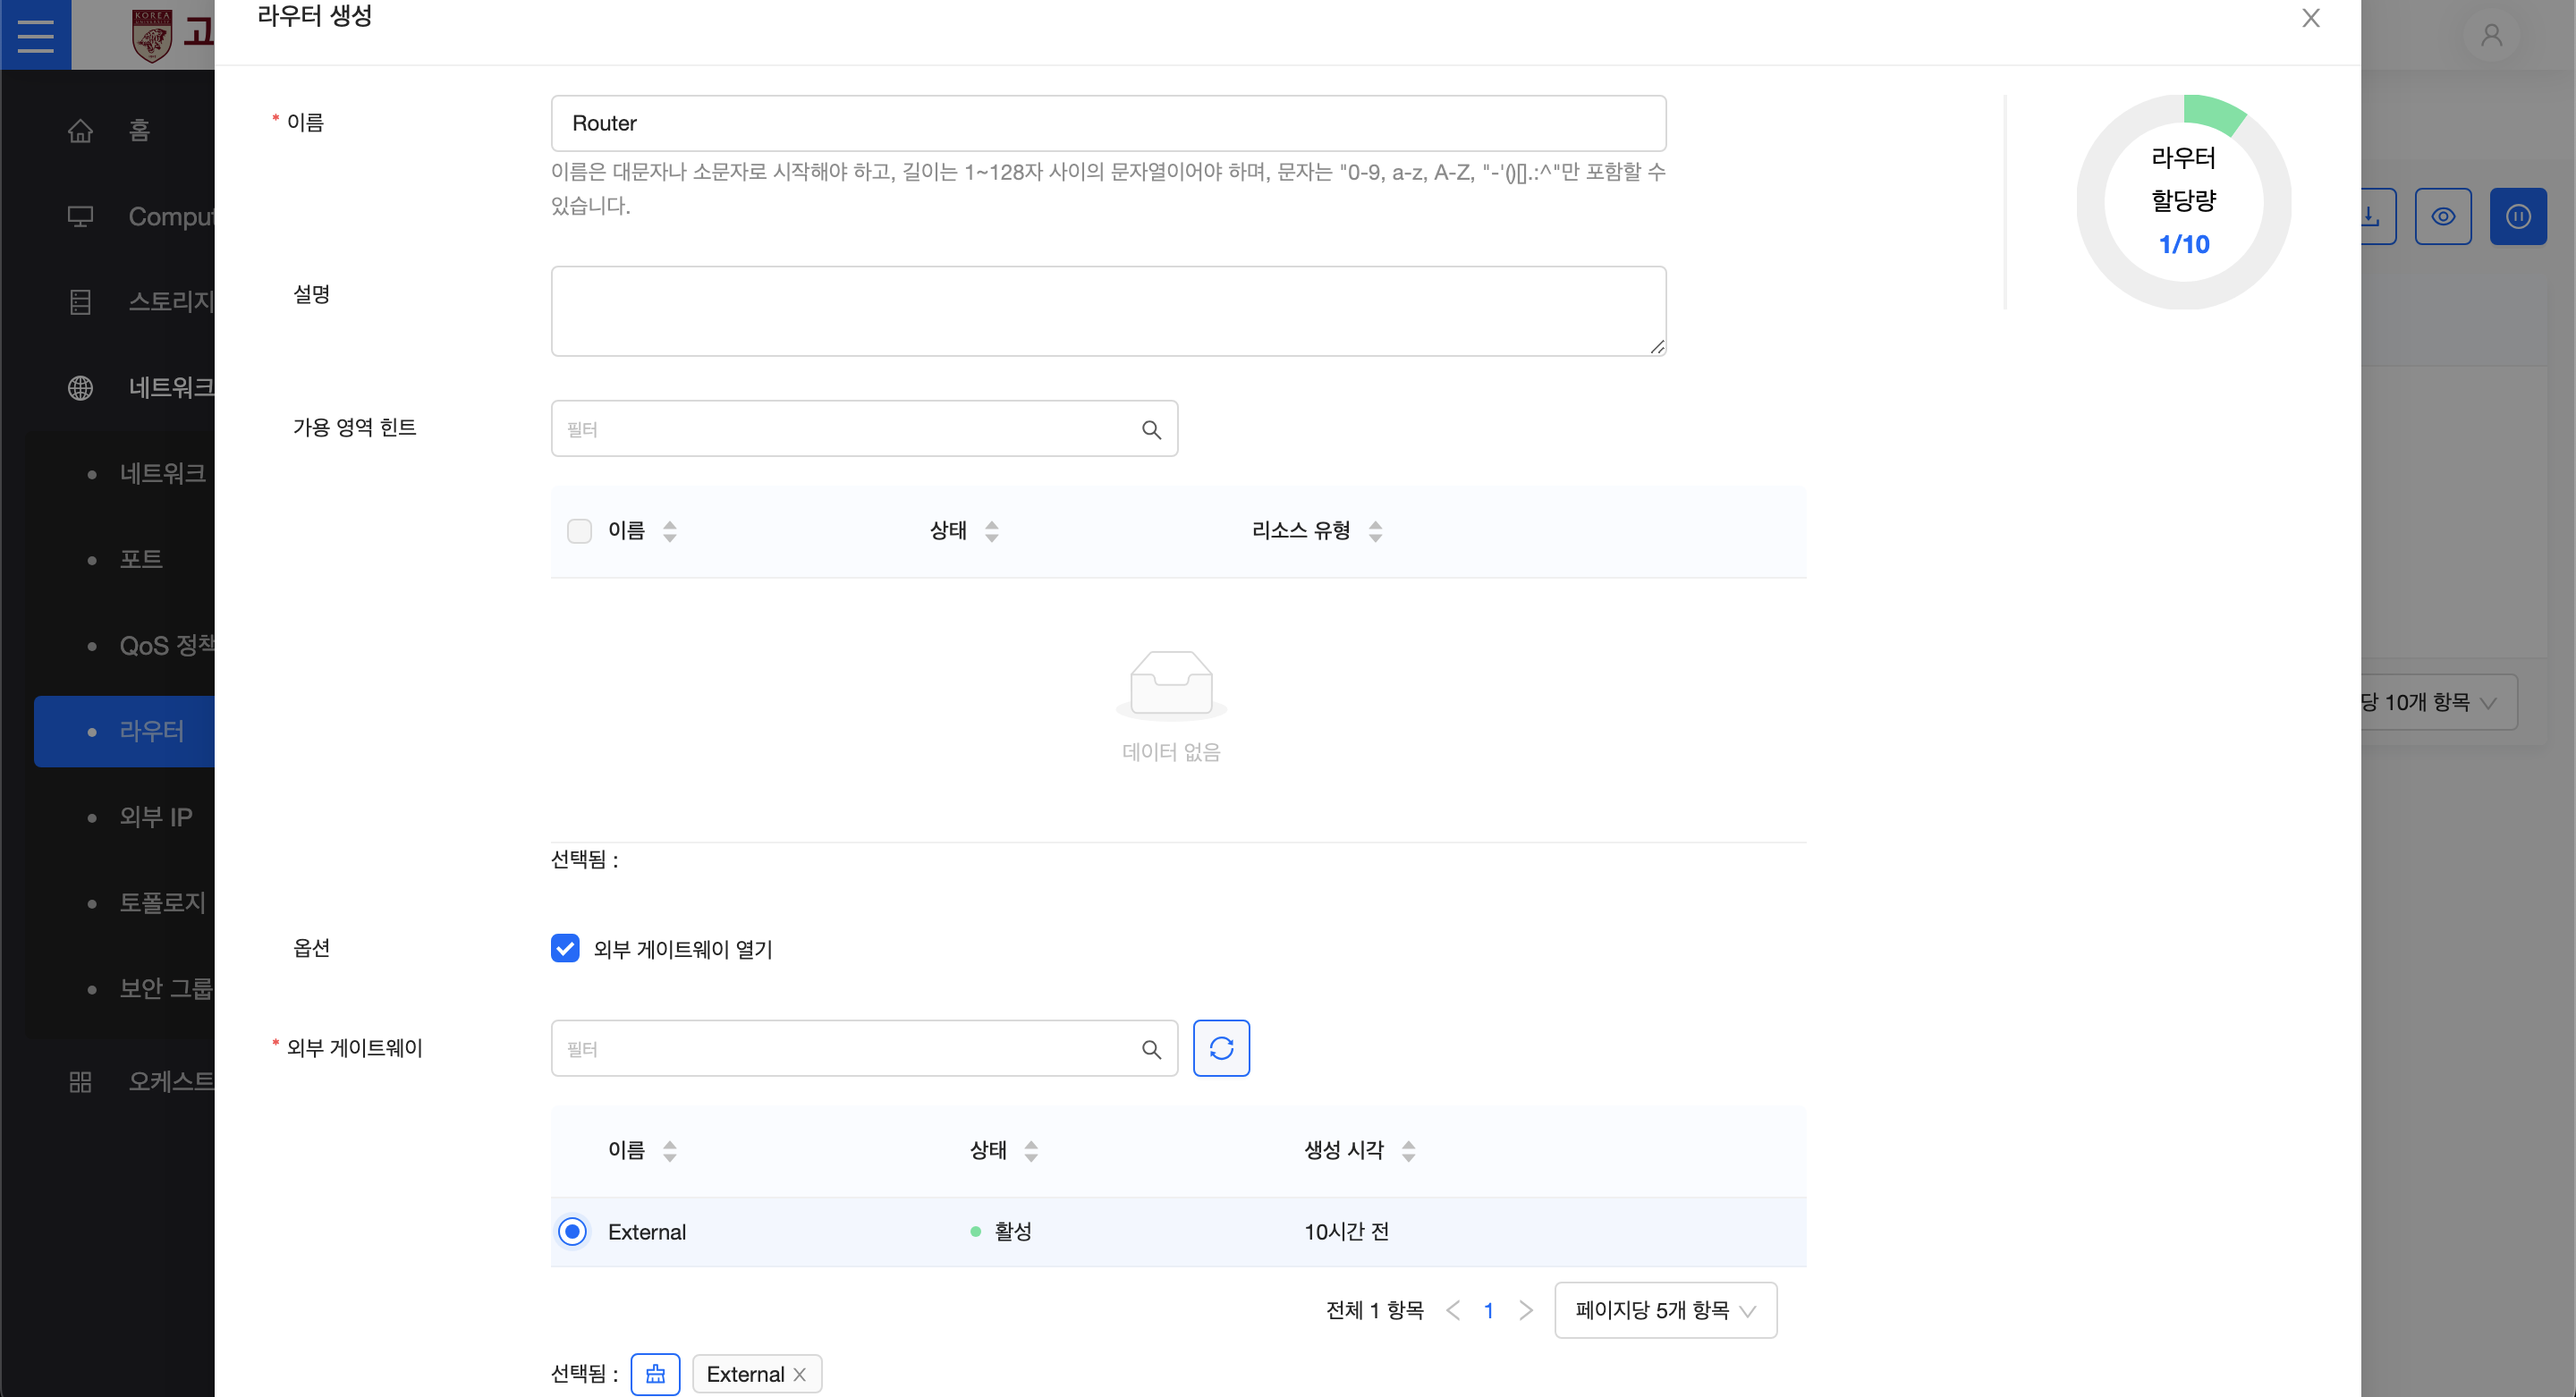The height and width of the screenshot is (1397, 2576).
Task: Click the 10시간 전 creation time cell
Action: tap(1346, 1232)
